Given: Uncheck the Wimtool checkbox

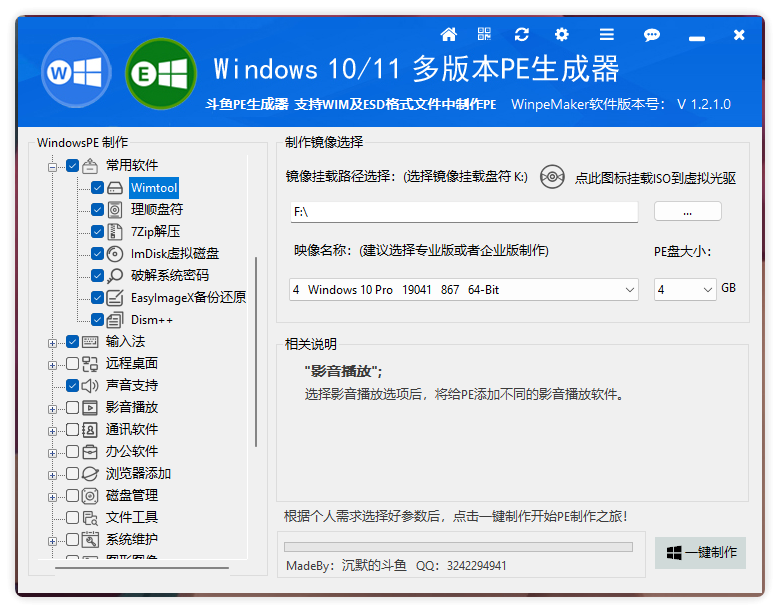Looking at the screenshot, I should (x=98, y=188).
